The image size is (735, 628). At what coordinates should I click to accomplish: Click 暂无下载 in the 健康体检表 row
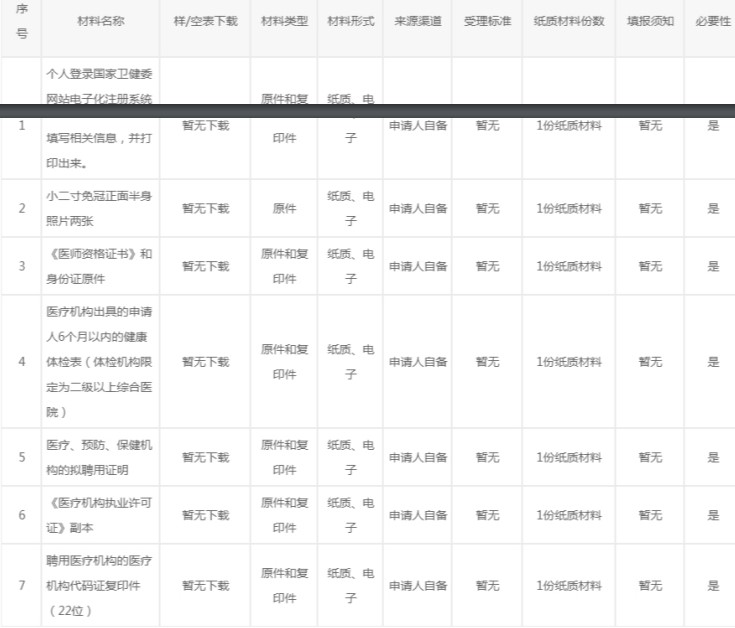click(205, 362)
